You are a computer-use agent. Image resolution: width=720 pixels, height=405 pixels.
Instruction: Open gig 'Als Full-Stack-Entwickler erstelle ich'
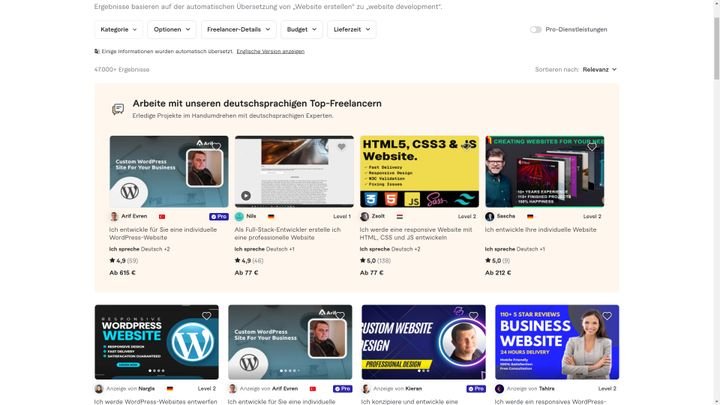tap(287, 233)
